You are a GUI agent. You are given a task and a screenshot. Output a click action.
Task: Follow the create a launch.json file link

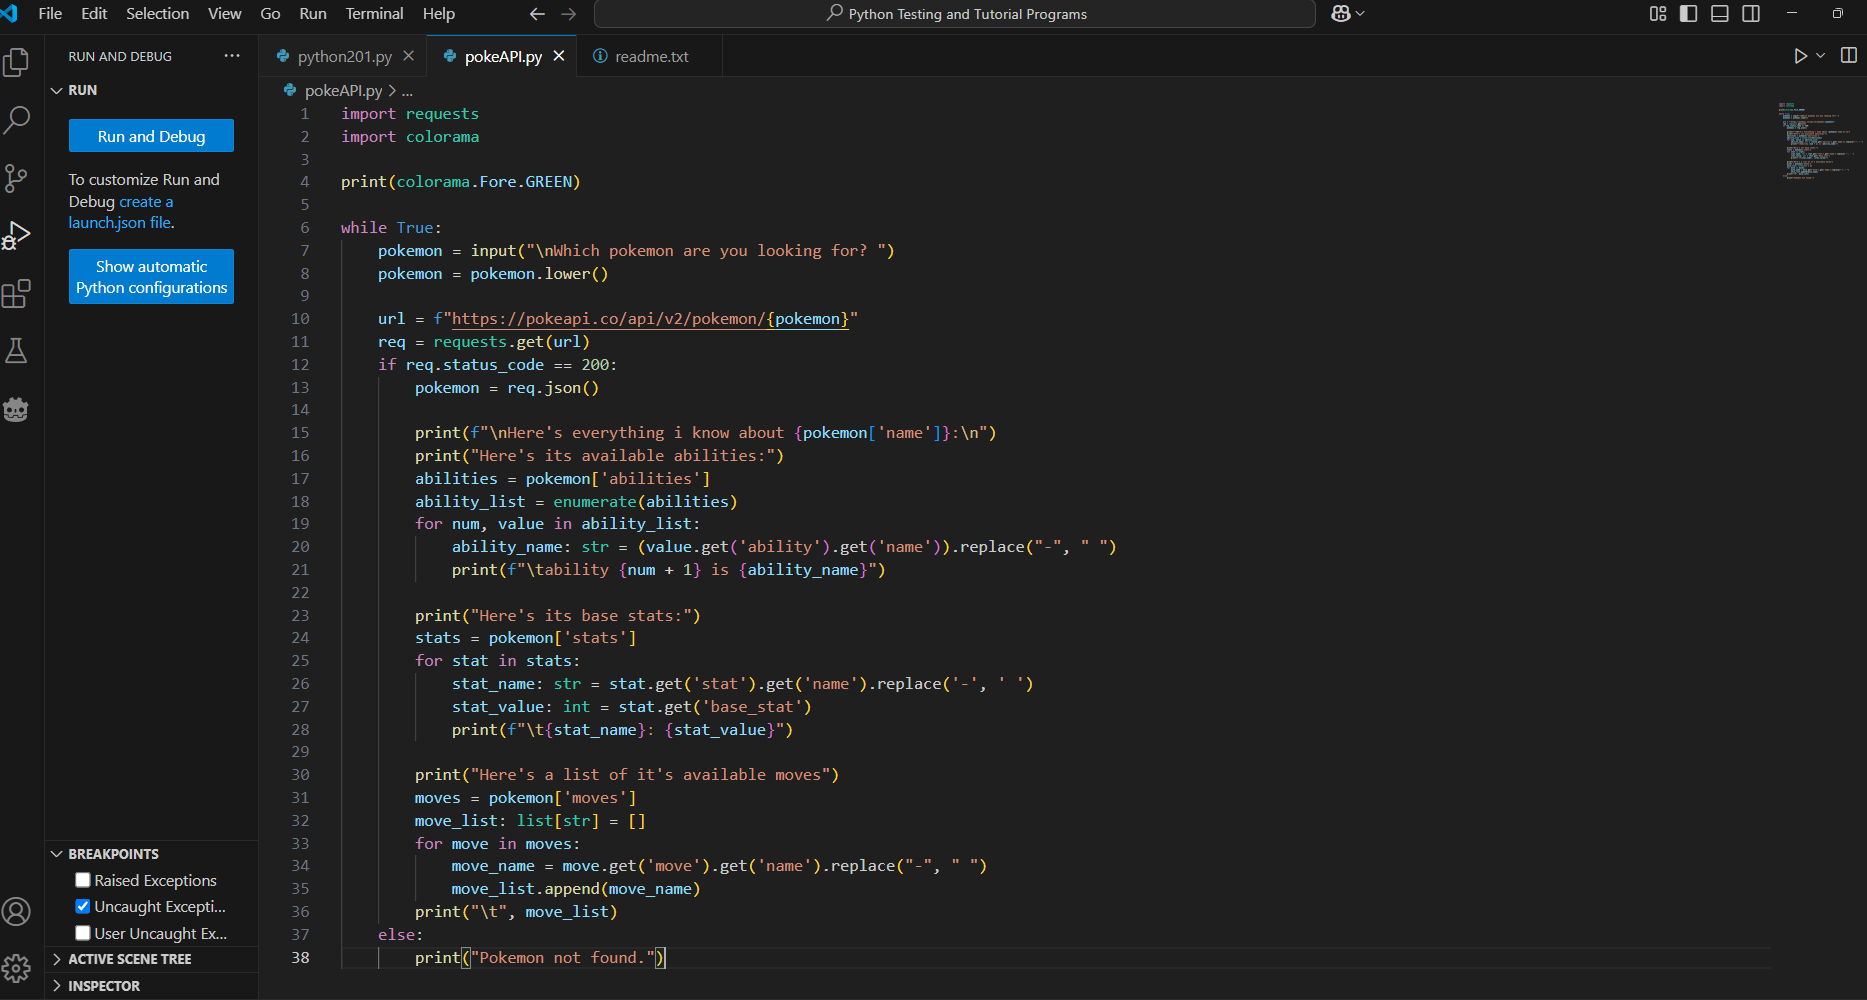pyautogui.click(x=121, y=212)
